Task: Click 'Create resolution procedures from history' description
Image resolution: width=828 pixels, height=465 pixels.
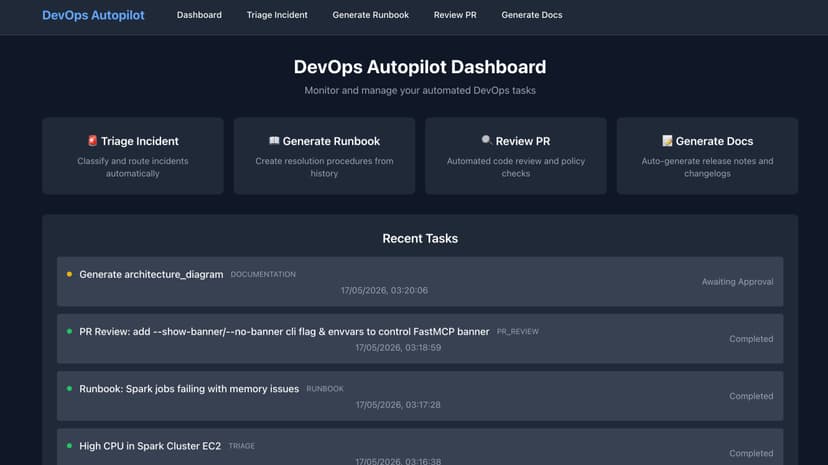Action: coord(324,167)
